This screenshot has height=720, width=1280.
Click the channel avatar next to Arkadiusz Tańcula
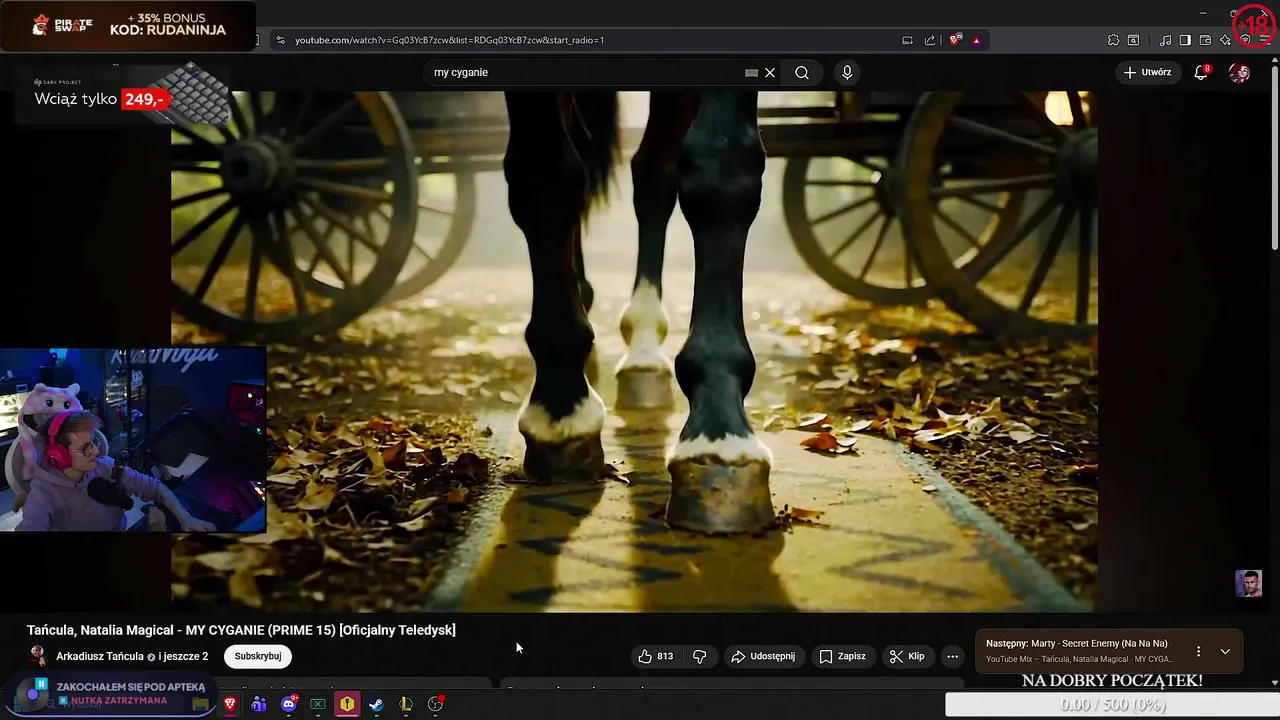(38, 656)
